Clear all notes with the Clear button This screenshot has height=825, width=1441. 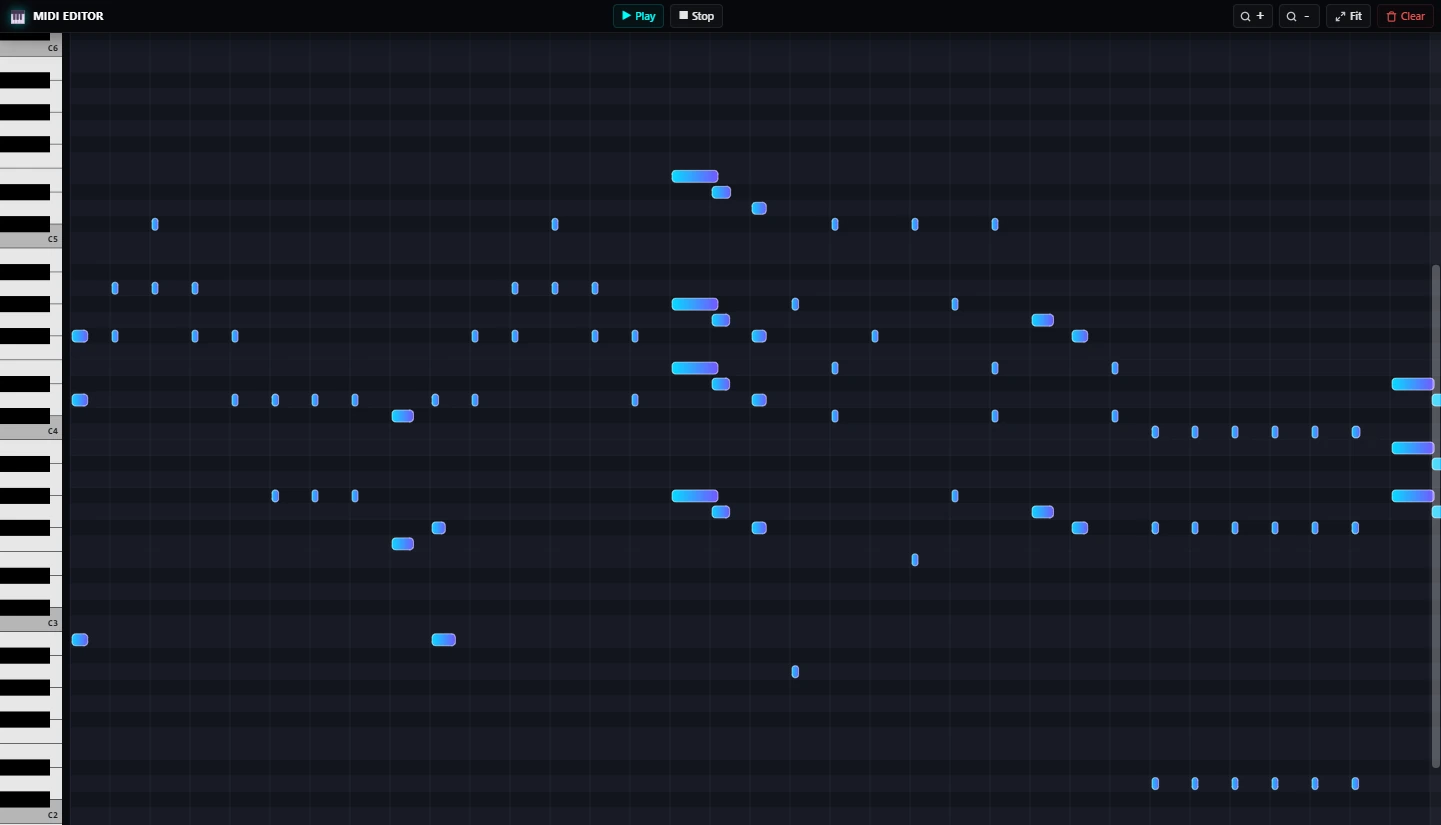click(1405, 16)
